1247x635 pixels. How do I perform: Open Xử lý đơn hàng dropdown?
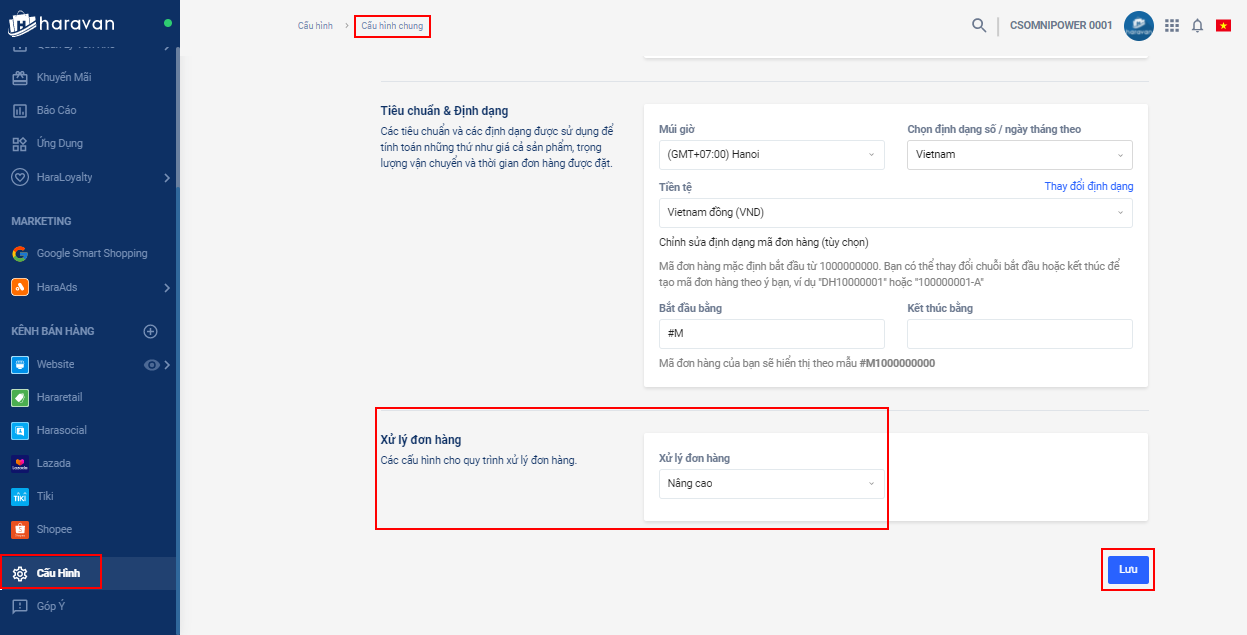tap(771, 484)
